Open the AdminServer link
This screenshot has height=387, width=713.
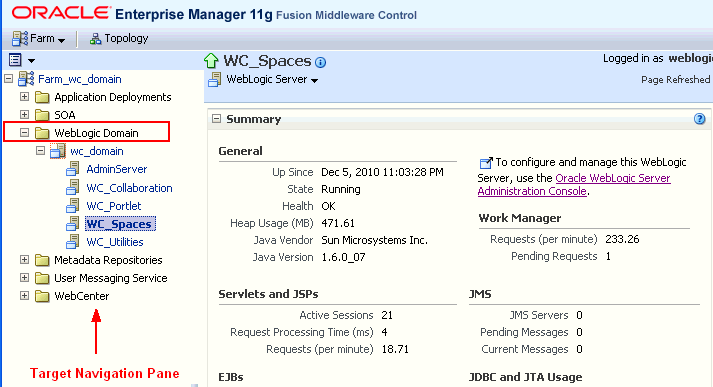coord(117,169)
